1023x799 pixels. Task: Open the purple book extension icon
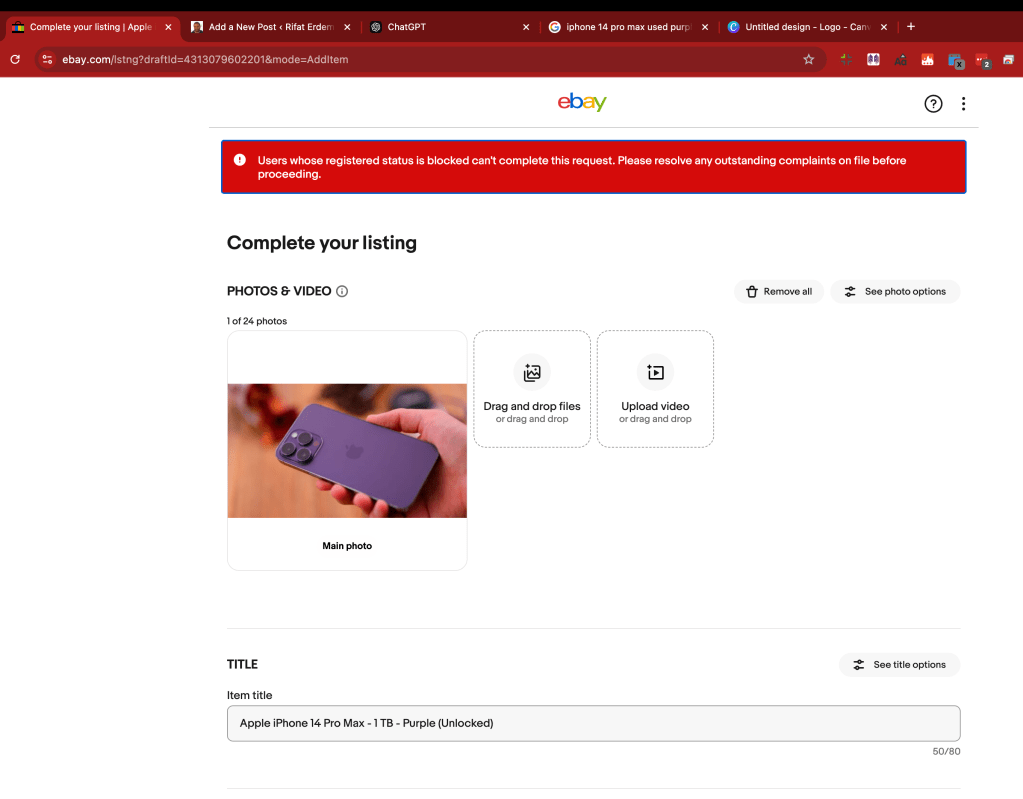(x=873, y=59)
